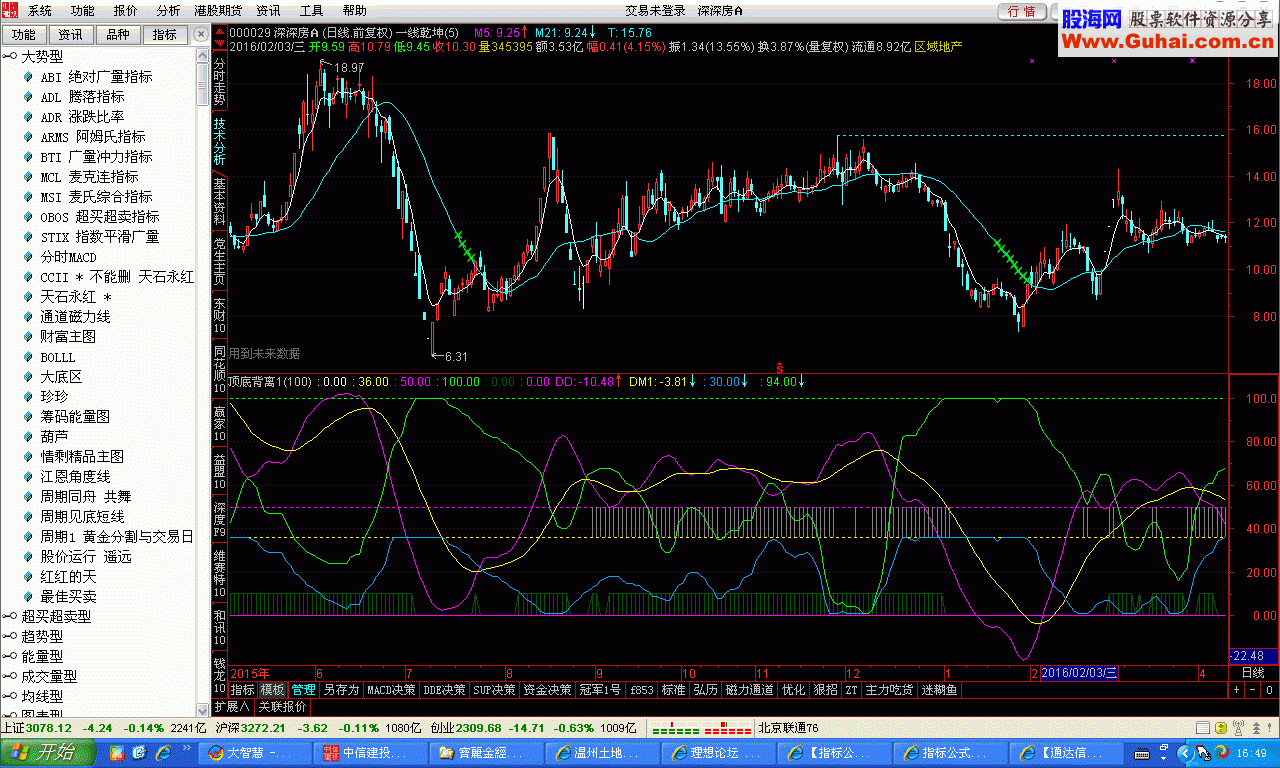Click the 日线 period selector
1280x768 pixels.
(1253, 673)
